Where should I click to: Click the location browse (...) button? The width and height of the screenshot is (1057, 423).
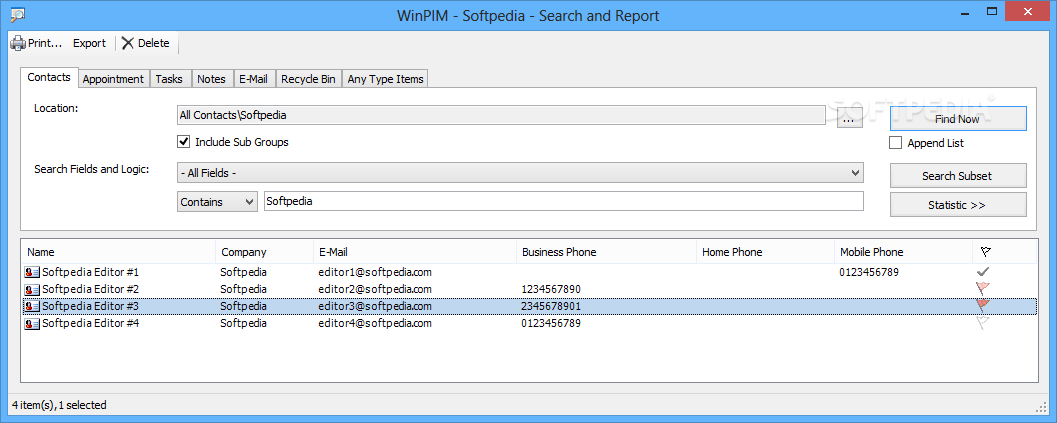click(x=849, y=120)
